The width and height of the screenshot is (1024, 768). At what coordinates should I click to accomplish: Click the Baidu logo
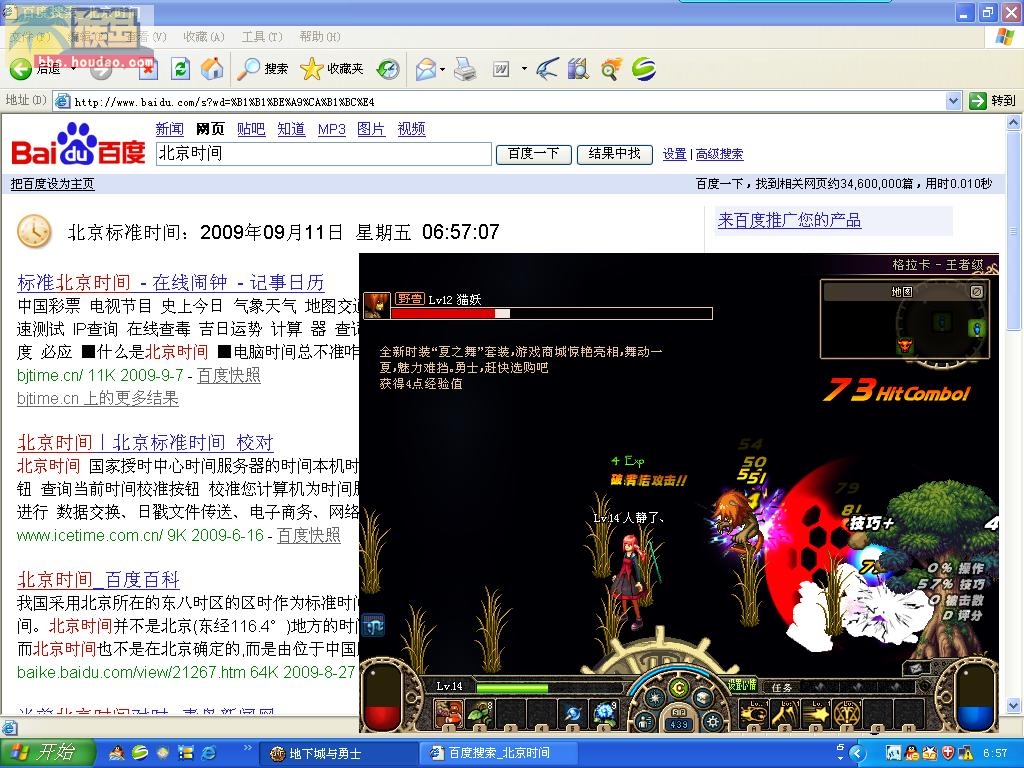pos(78,145)
